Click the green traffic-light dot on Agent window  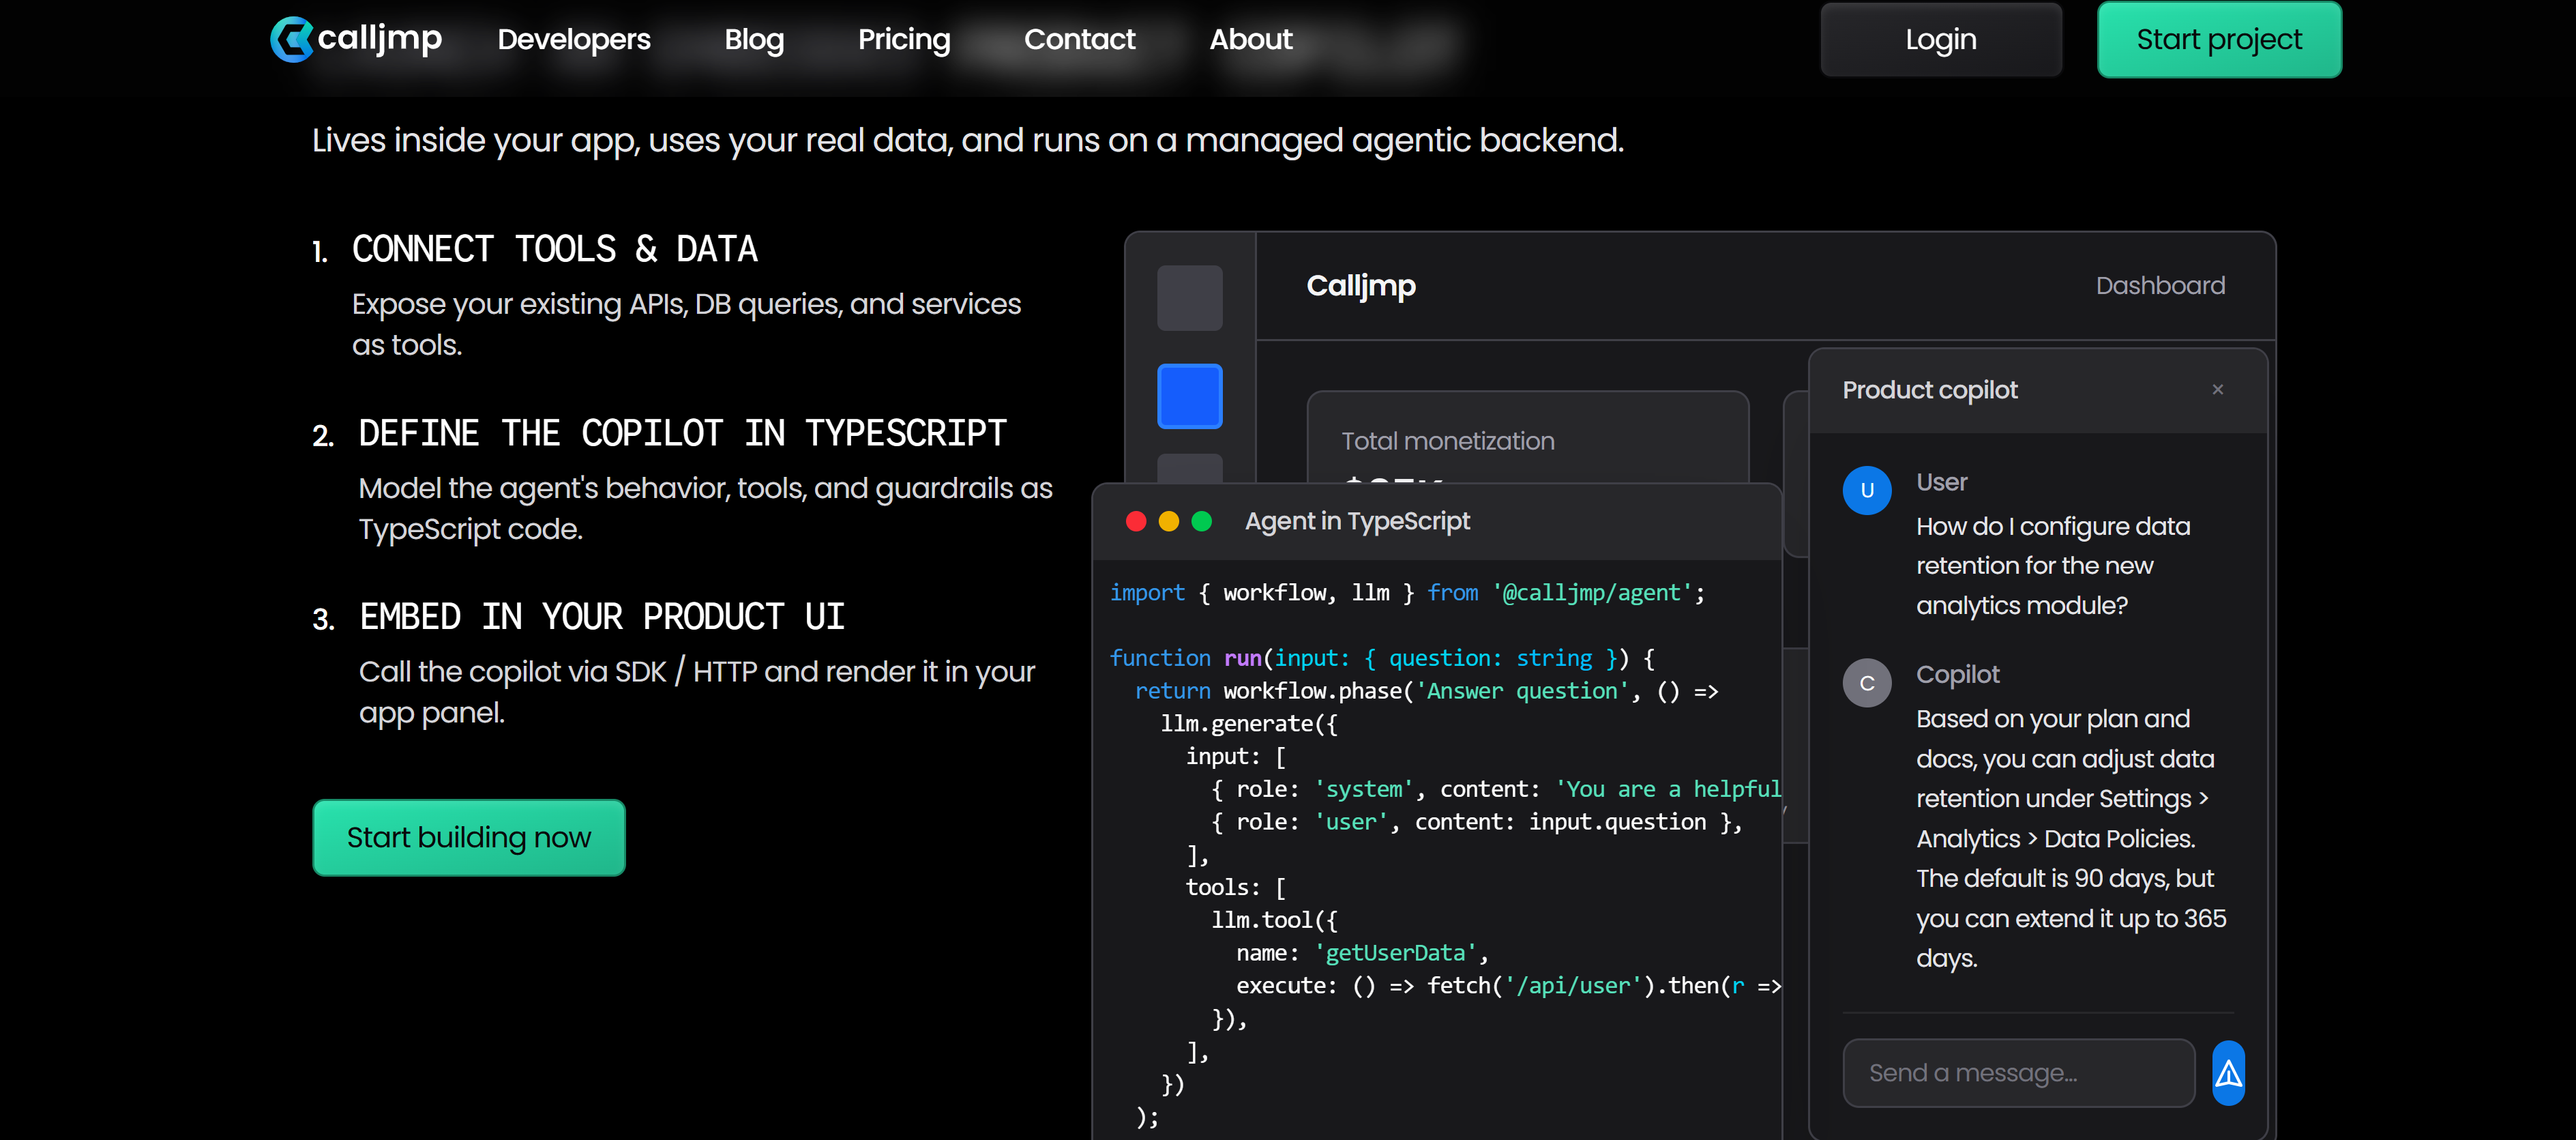click(x=1202, y=521)
